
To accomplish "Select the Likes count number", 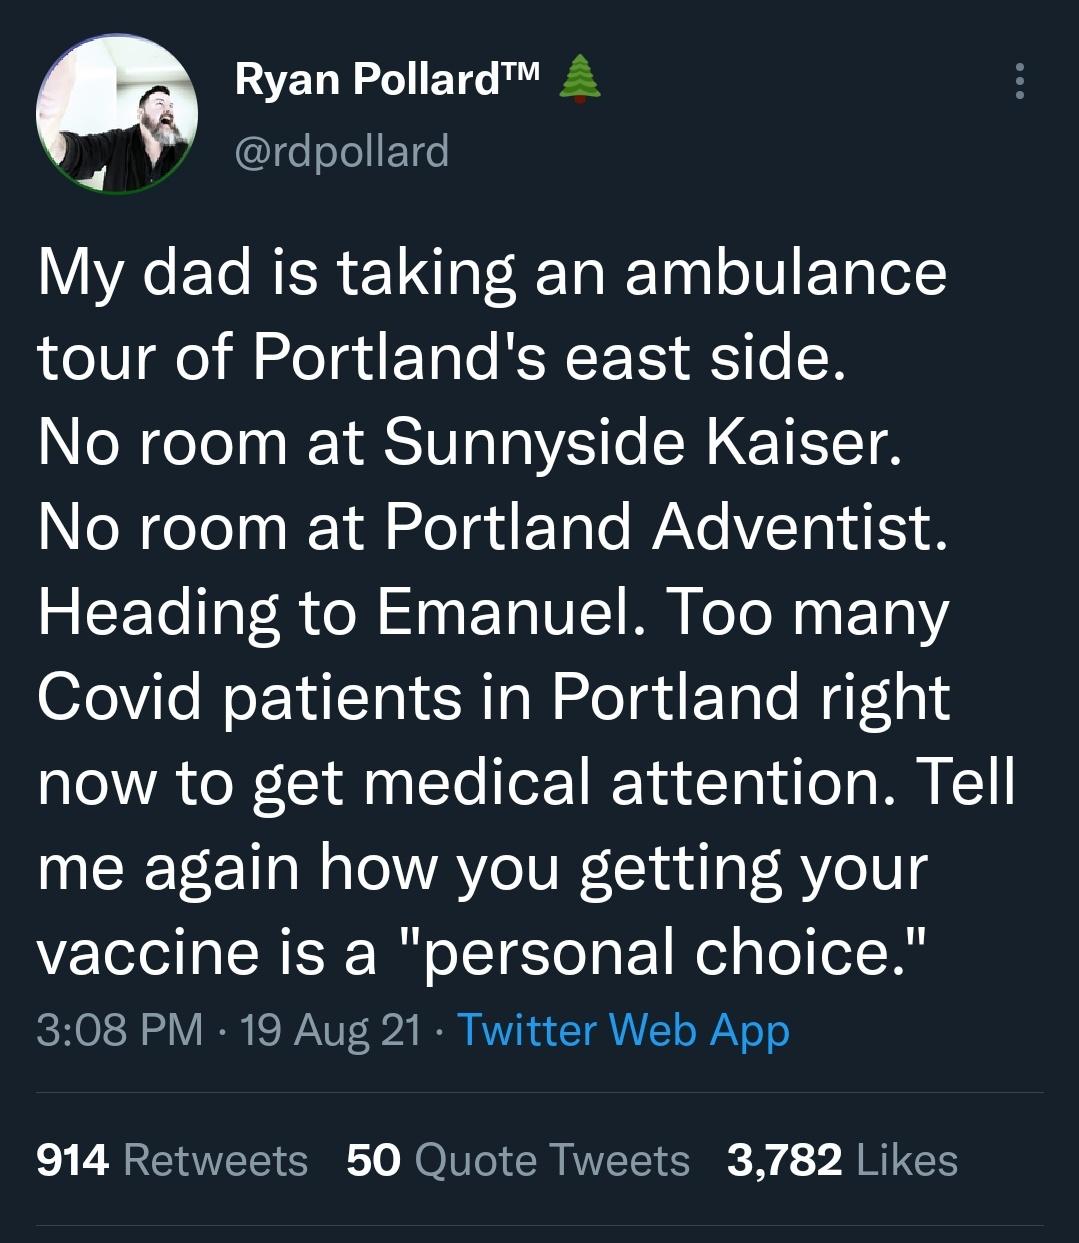I will [779, 1160].
